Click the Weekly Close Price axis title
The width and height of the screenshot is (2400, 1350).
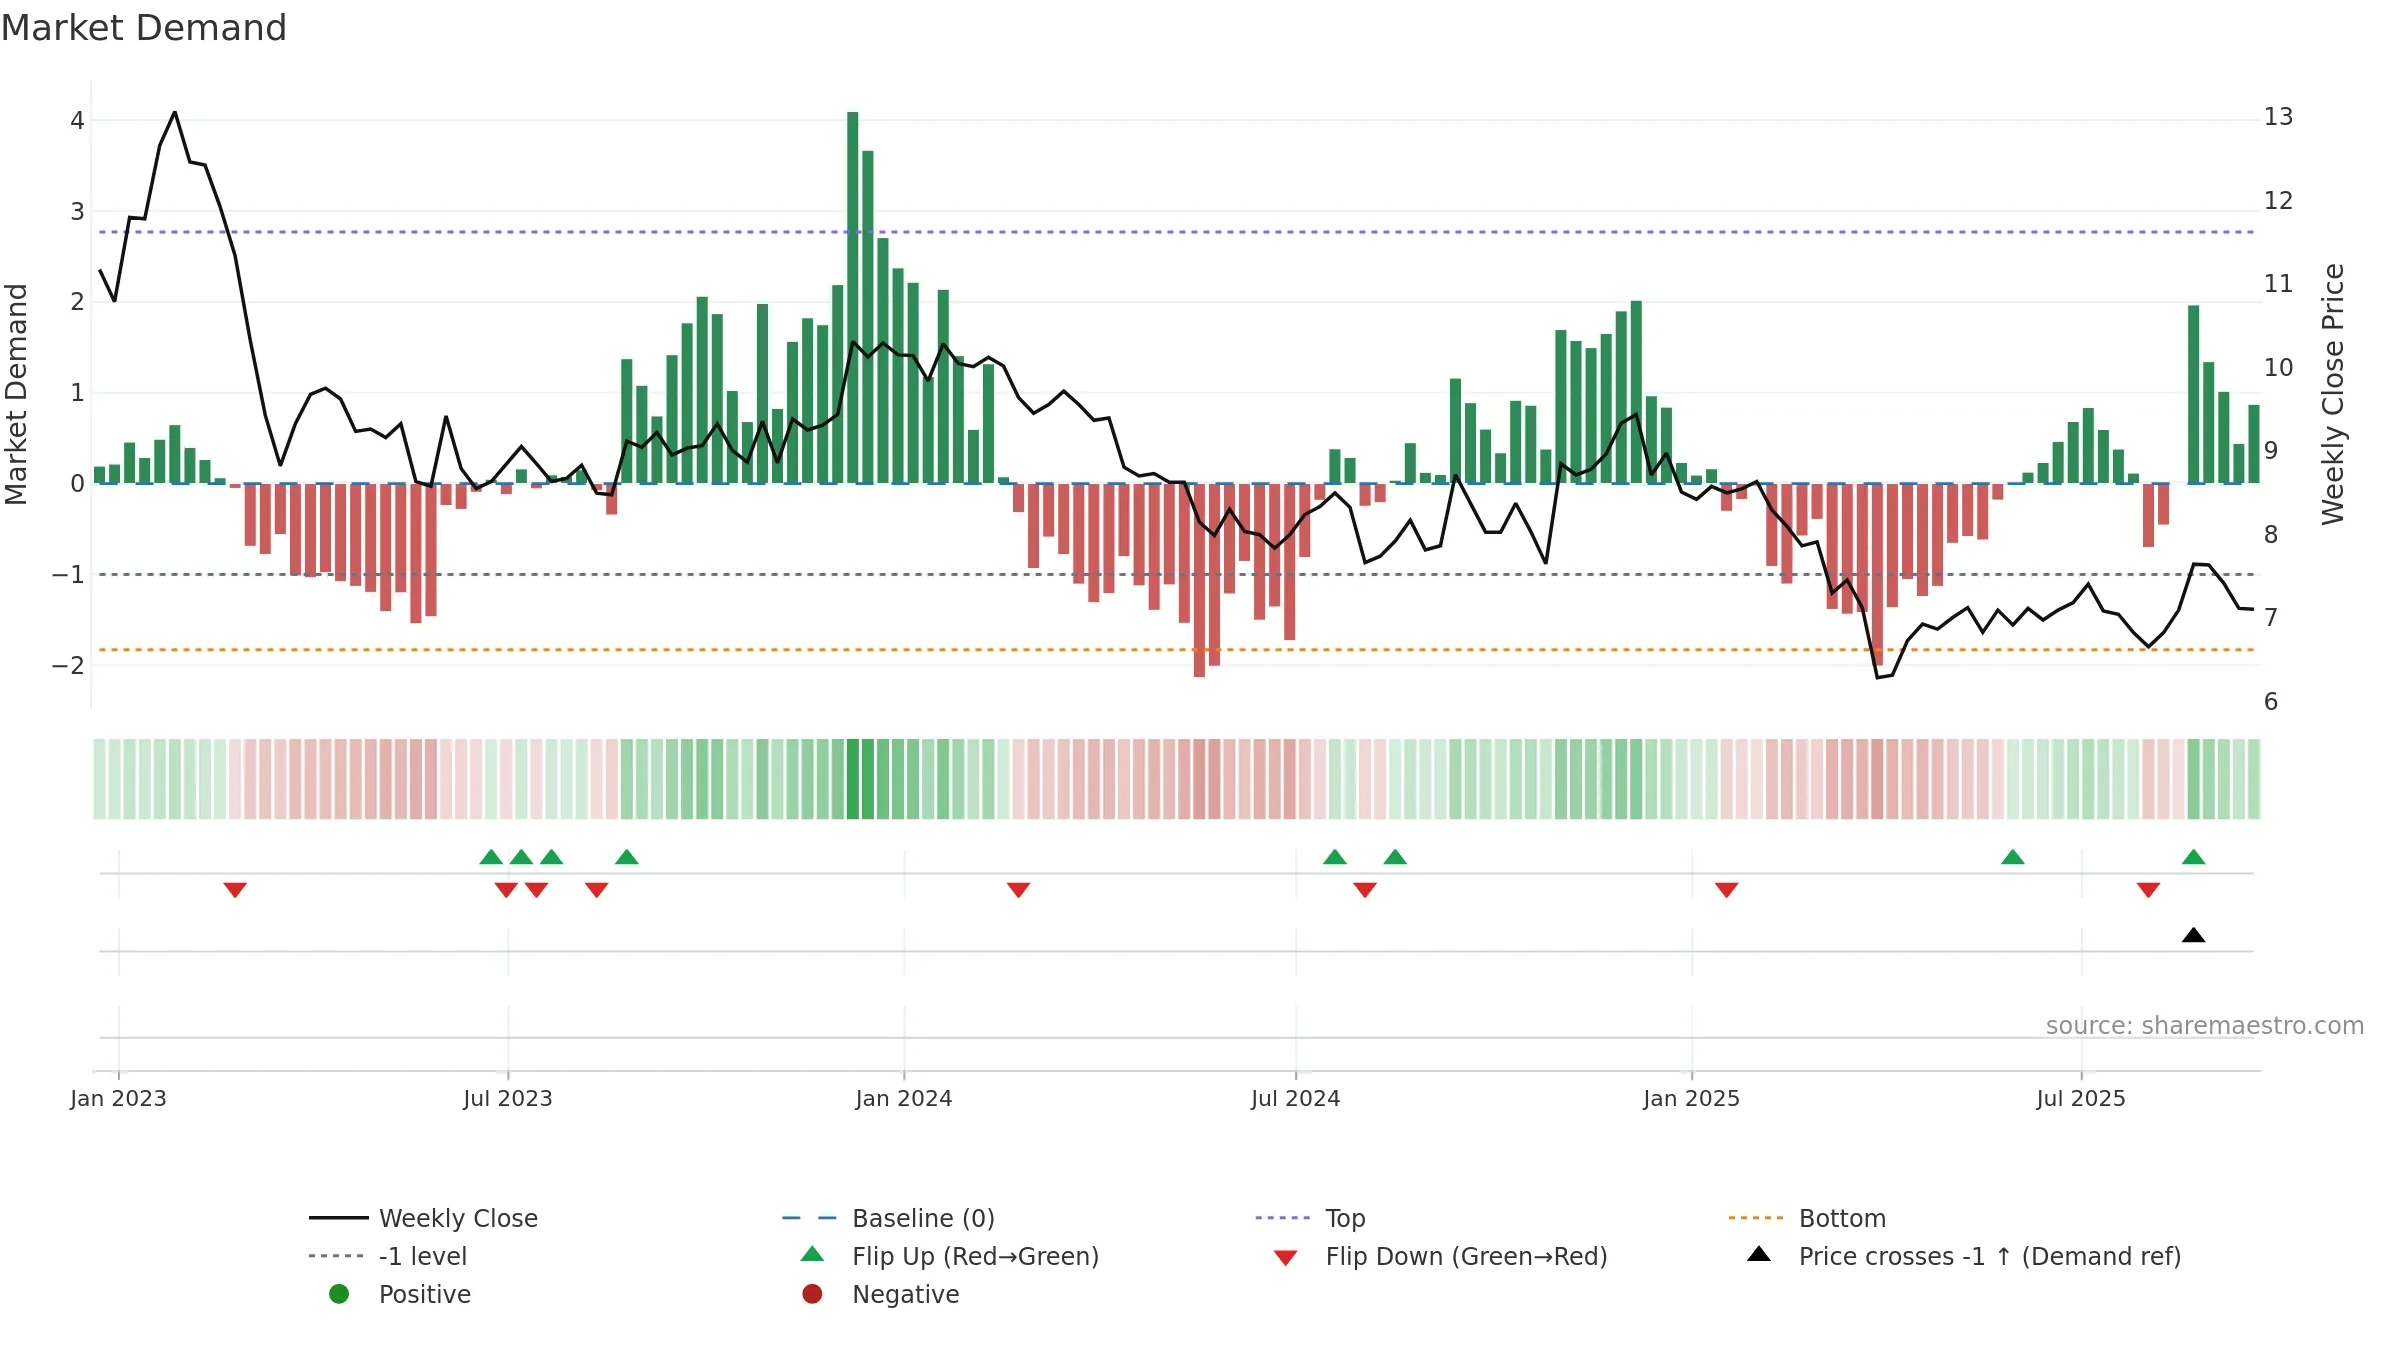[x=2333, y=394]
